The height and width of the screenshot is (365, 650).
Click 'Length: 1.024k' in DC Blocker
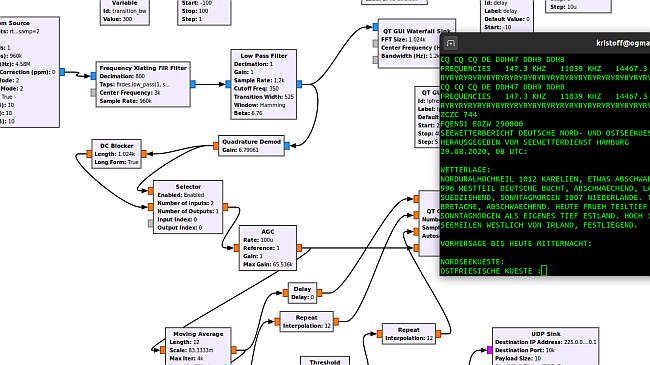[115, 154]
